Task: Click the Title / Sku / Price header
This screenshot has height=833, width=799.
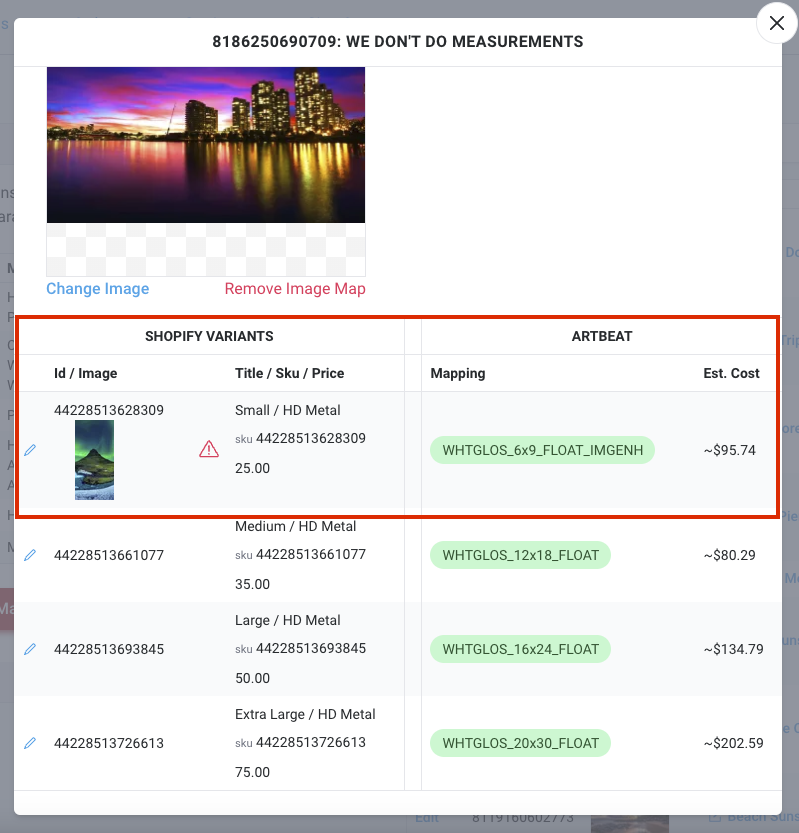Action: tap(290, 373)
